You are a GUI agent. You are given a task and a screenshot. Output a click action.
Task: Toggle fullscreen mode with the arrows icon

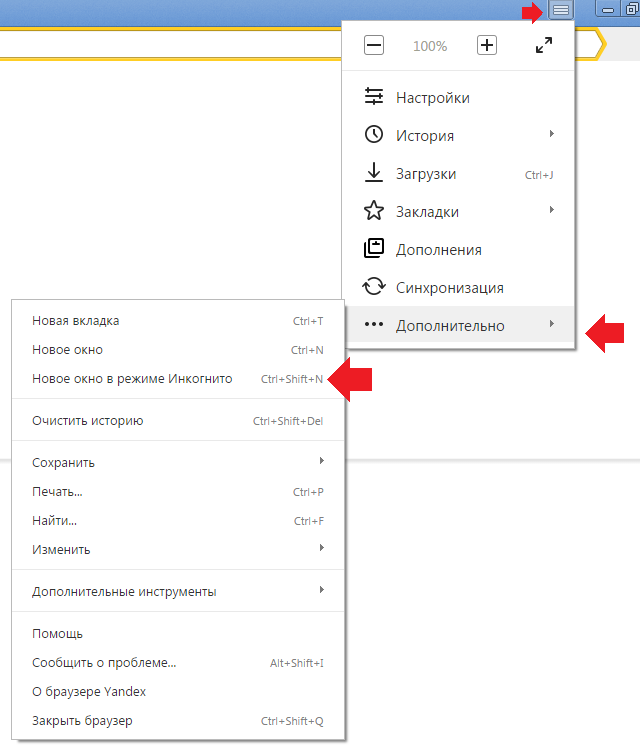pos(544,45)
